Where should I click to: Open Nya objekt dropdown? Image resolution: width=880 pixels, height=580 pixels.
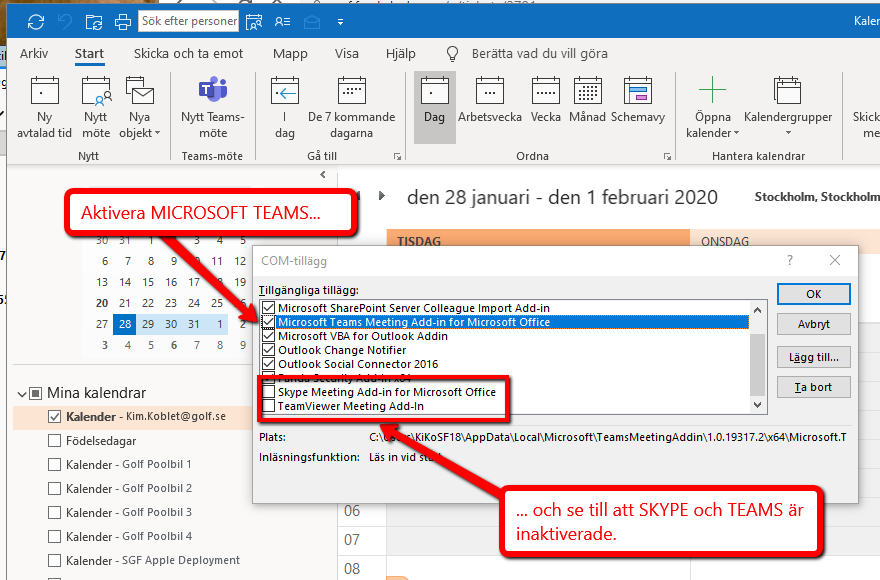pos(140,108)
